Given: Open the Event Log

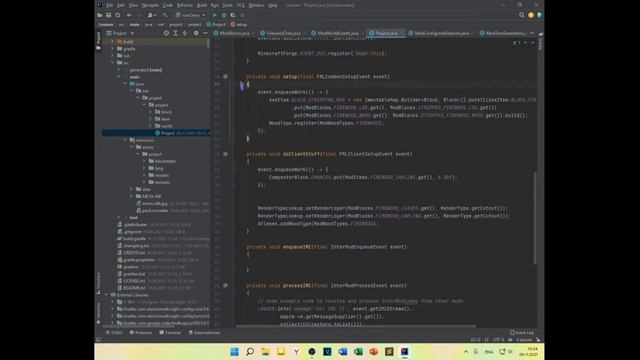Looking at the screenshot, I should 522,333.
